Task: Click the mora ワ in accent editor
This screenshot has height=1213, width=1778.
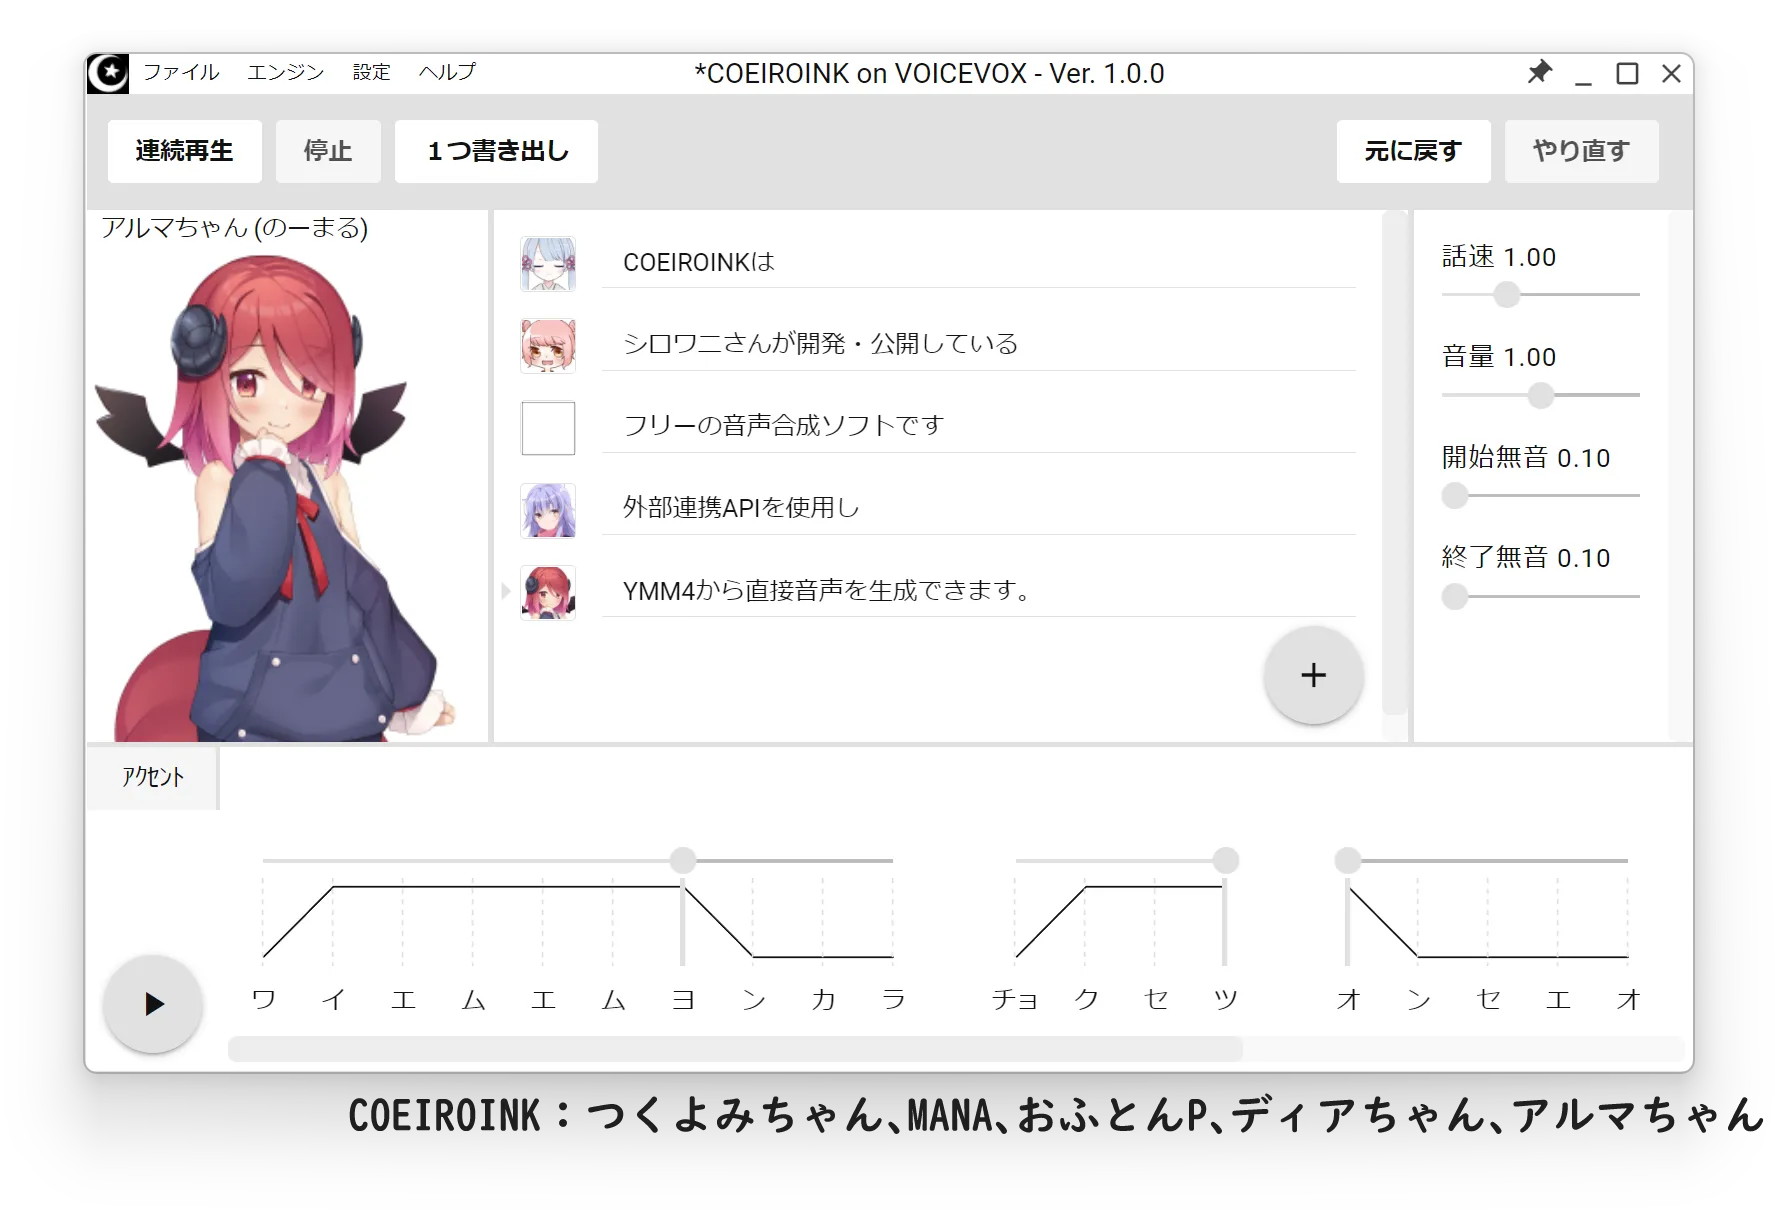Action: 264,999
